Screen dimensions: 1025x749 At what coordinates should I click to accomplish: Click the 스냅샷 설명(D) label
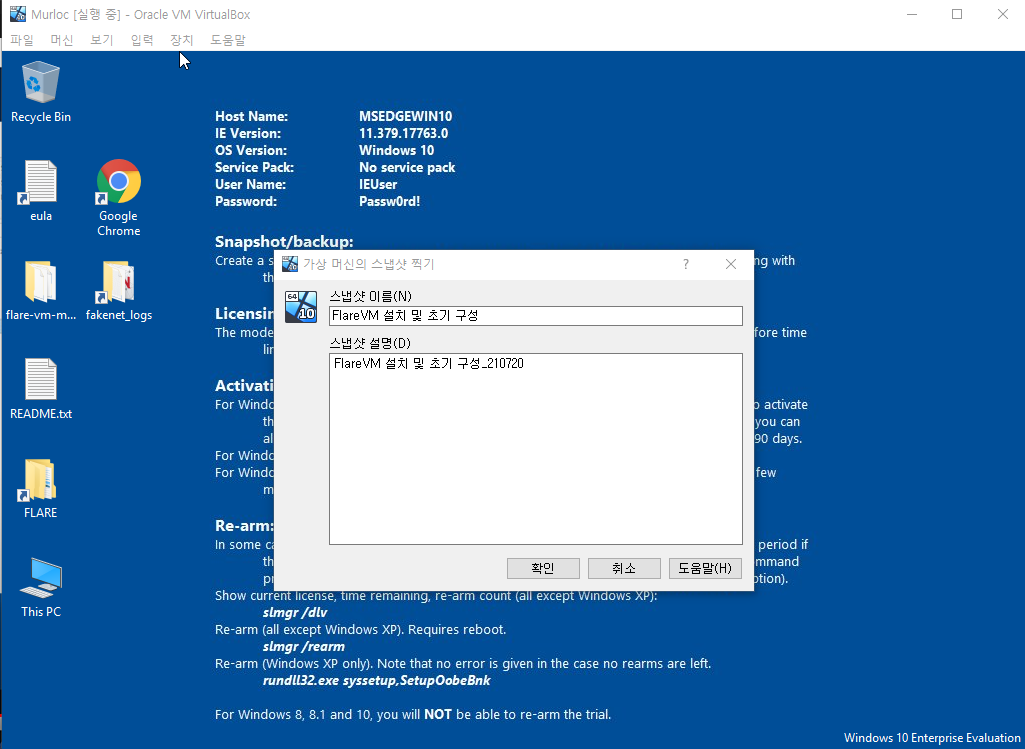point(370,343)
